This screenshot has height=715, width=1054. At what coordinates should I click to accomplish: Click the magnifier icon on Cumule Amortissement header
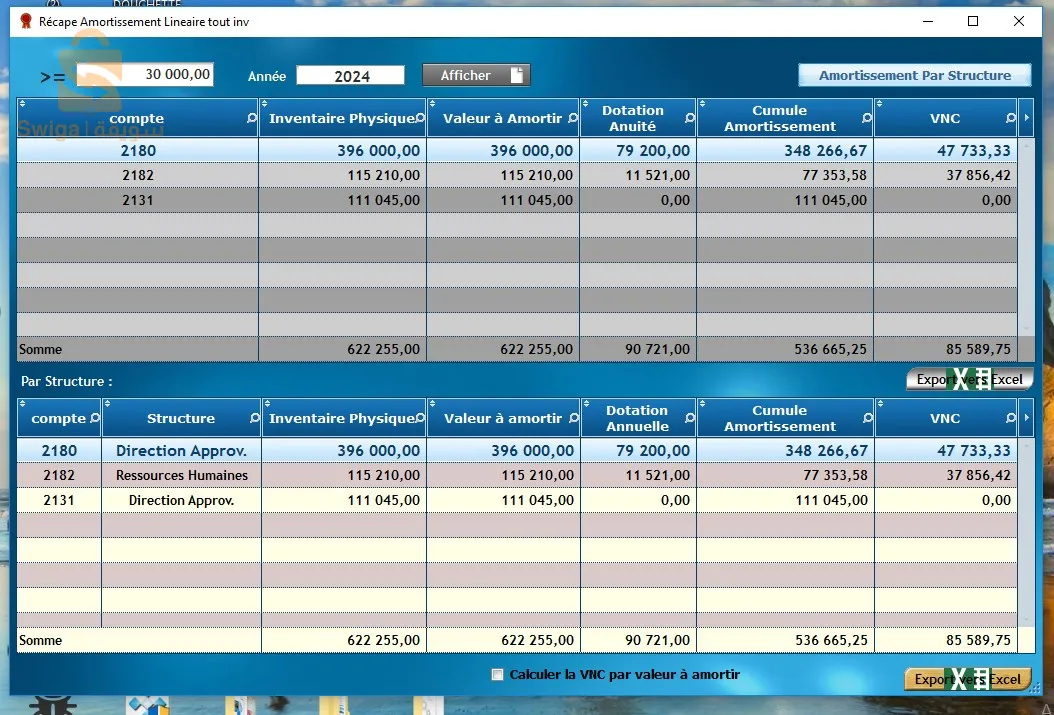pos(868,118)
